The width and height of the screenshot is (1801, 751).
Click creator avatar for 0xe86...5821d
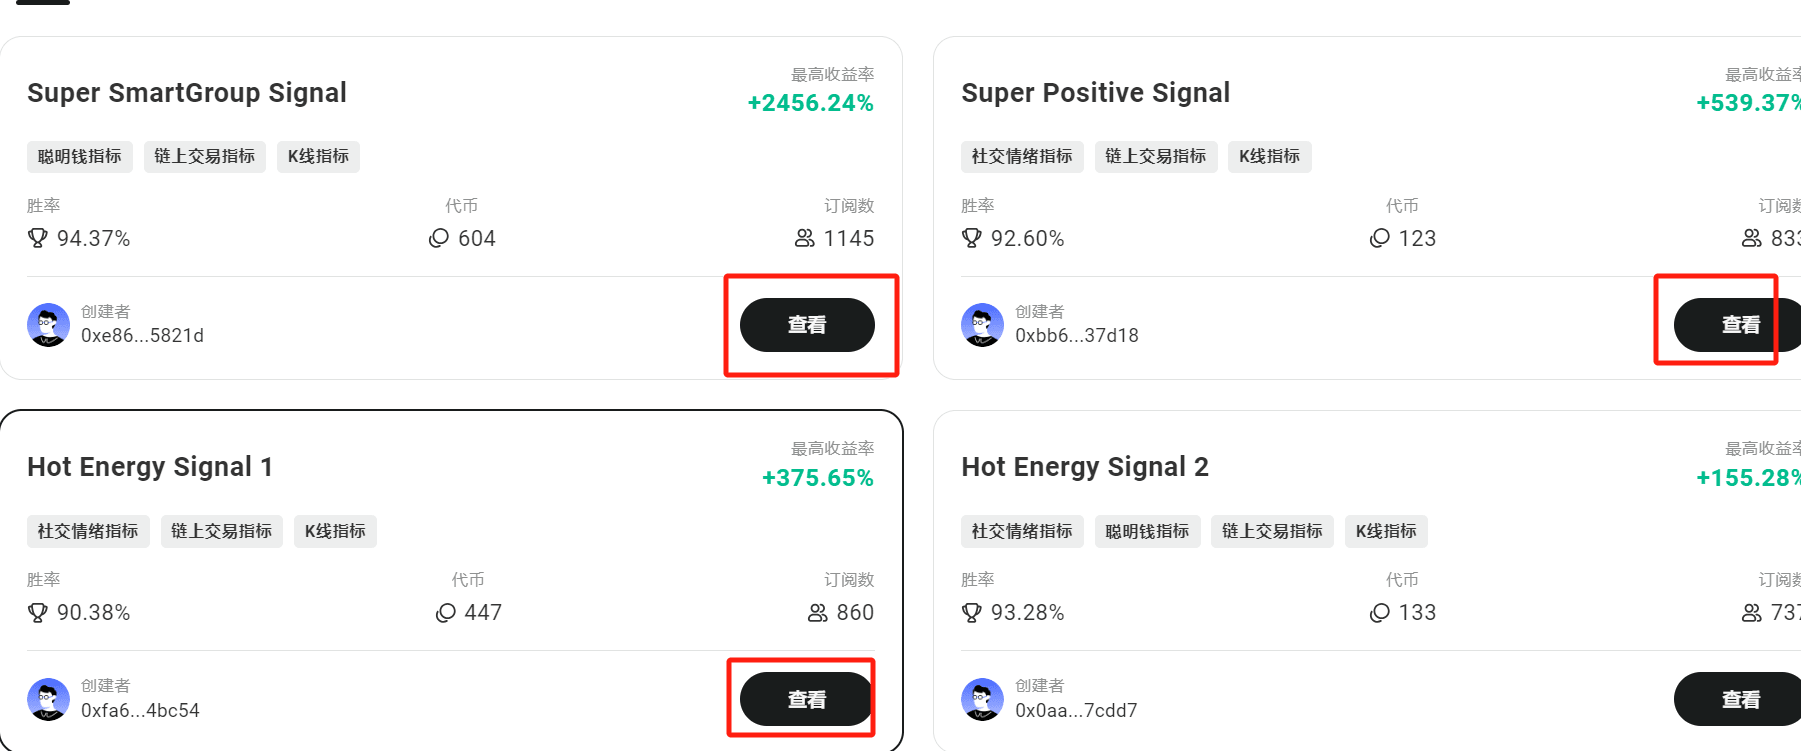coord(48,325)
